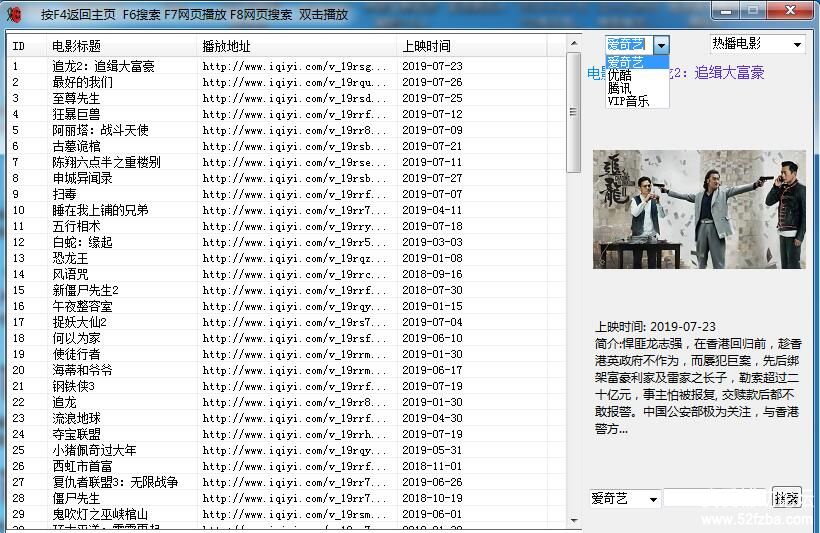Select the row 最好的我们
Viewport: 820px width, 533px height.
[x=287, y=82]
